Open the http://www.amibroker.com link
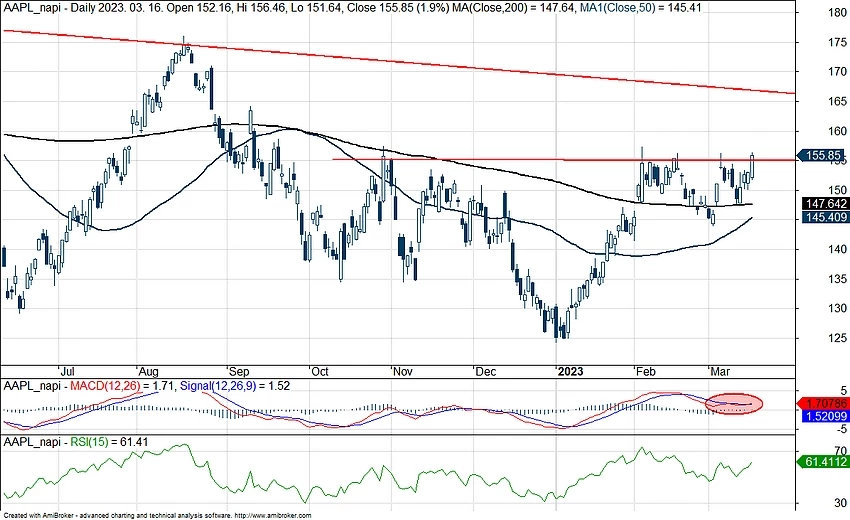 (x=273, y=516)
